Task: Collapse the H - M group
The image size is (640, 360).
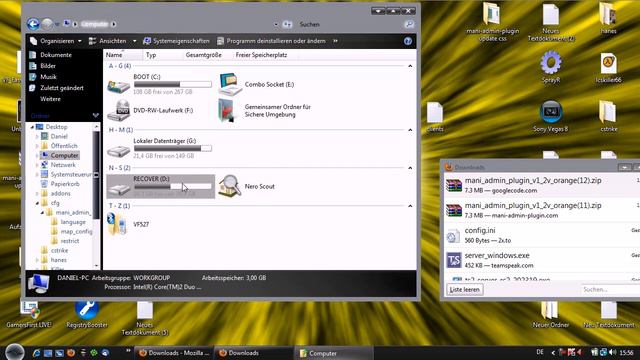Action: click(410, 130)
